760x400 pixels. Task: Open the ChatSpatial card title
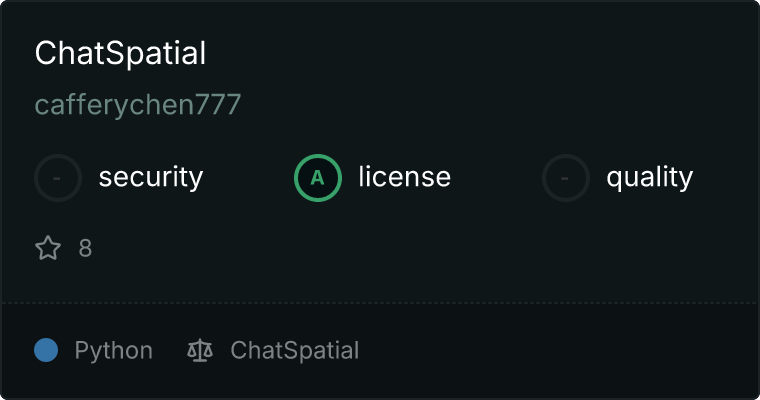coord(120,53)
